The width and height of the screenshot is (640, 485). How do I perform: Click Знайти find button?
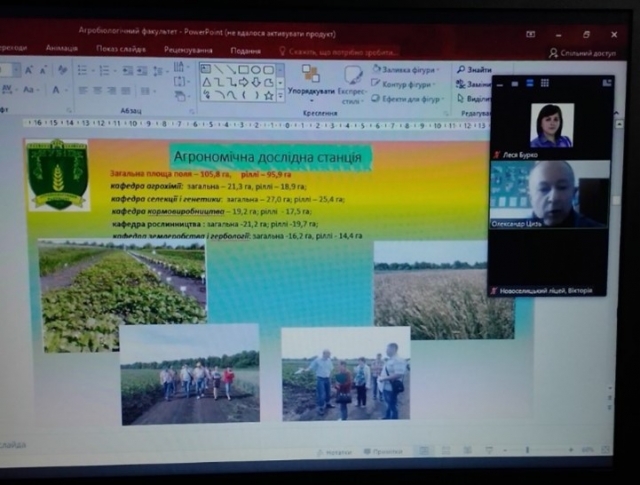[x=474, y=70]
